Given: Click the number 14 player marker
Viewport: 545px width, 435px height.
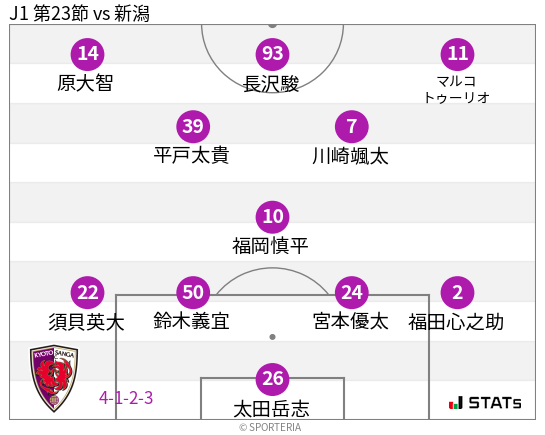Looking at the screenshot, I should point(88,54).
